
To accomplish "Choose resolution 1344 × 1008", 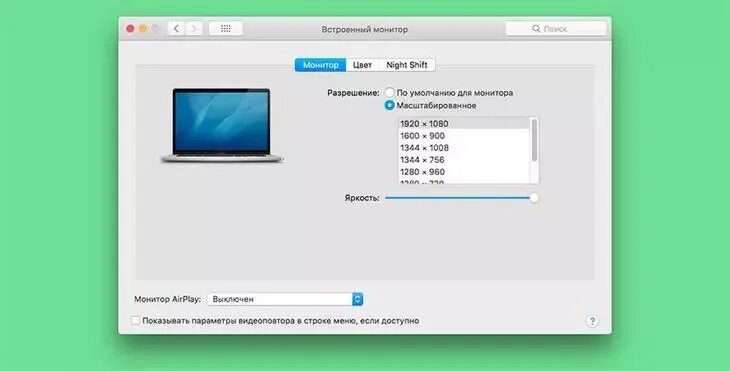I will click(x=464, y=148).
